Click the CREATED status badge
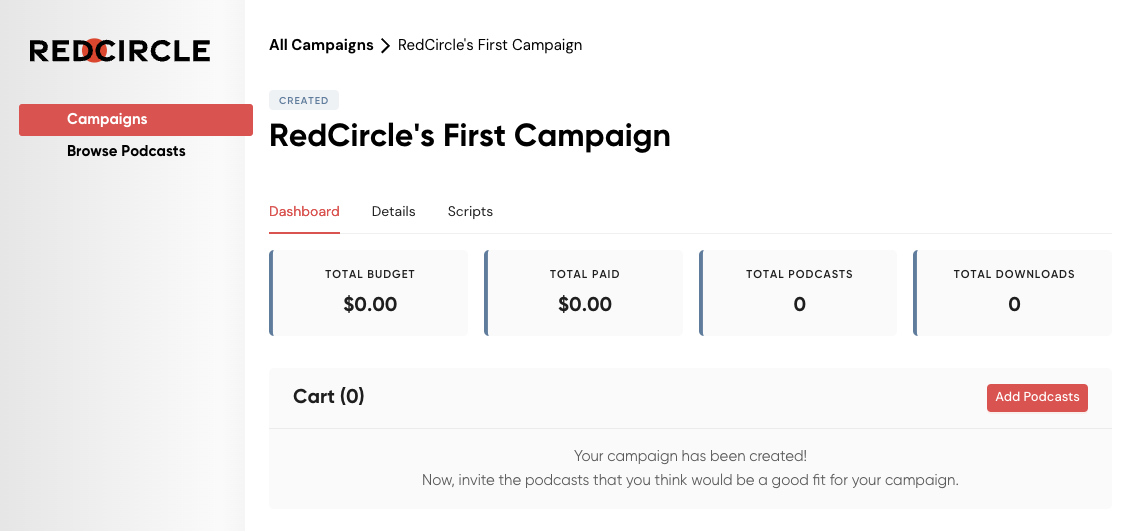The width and height of the screenshot is (1127, 531). coord(304,101)
